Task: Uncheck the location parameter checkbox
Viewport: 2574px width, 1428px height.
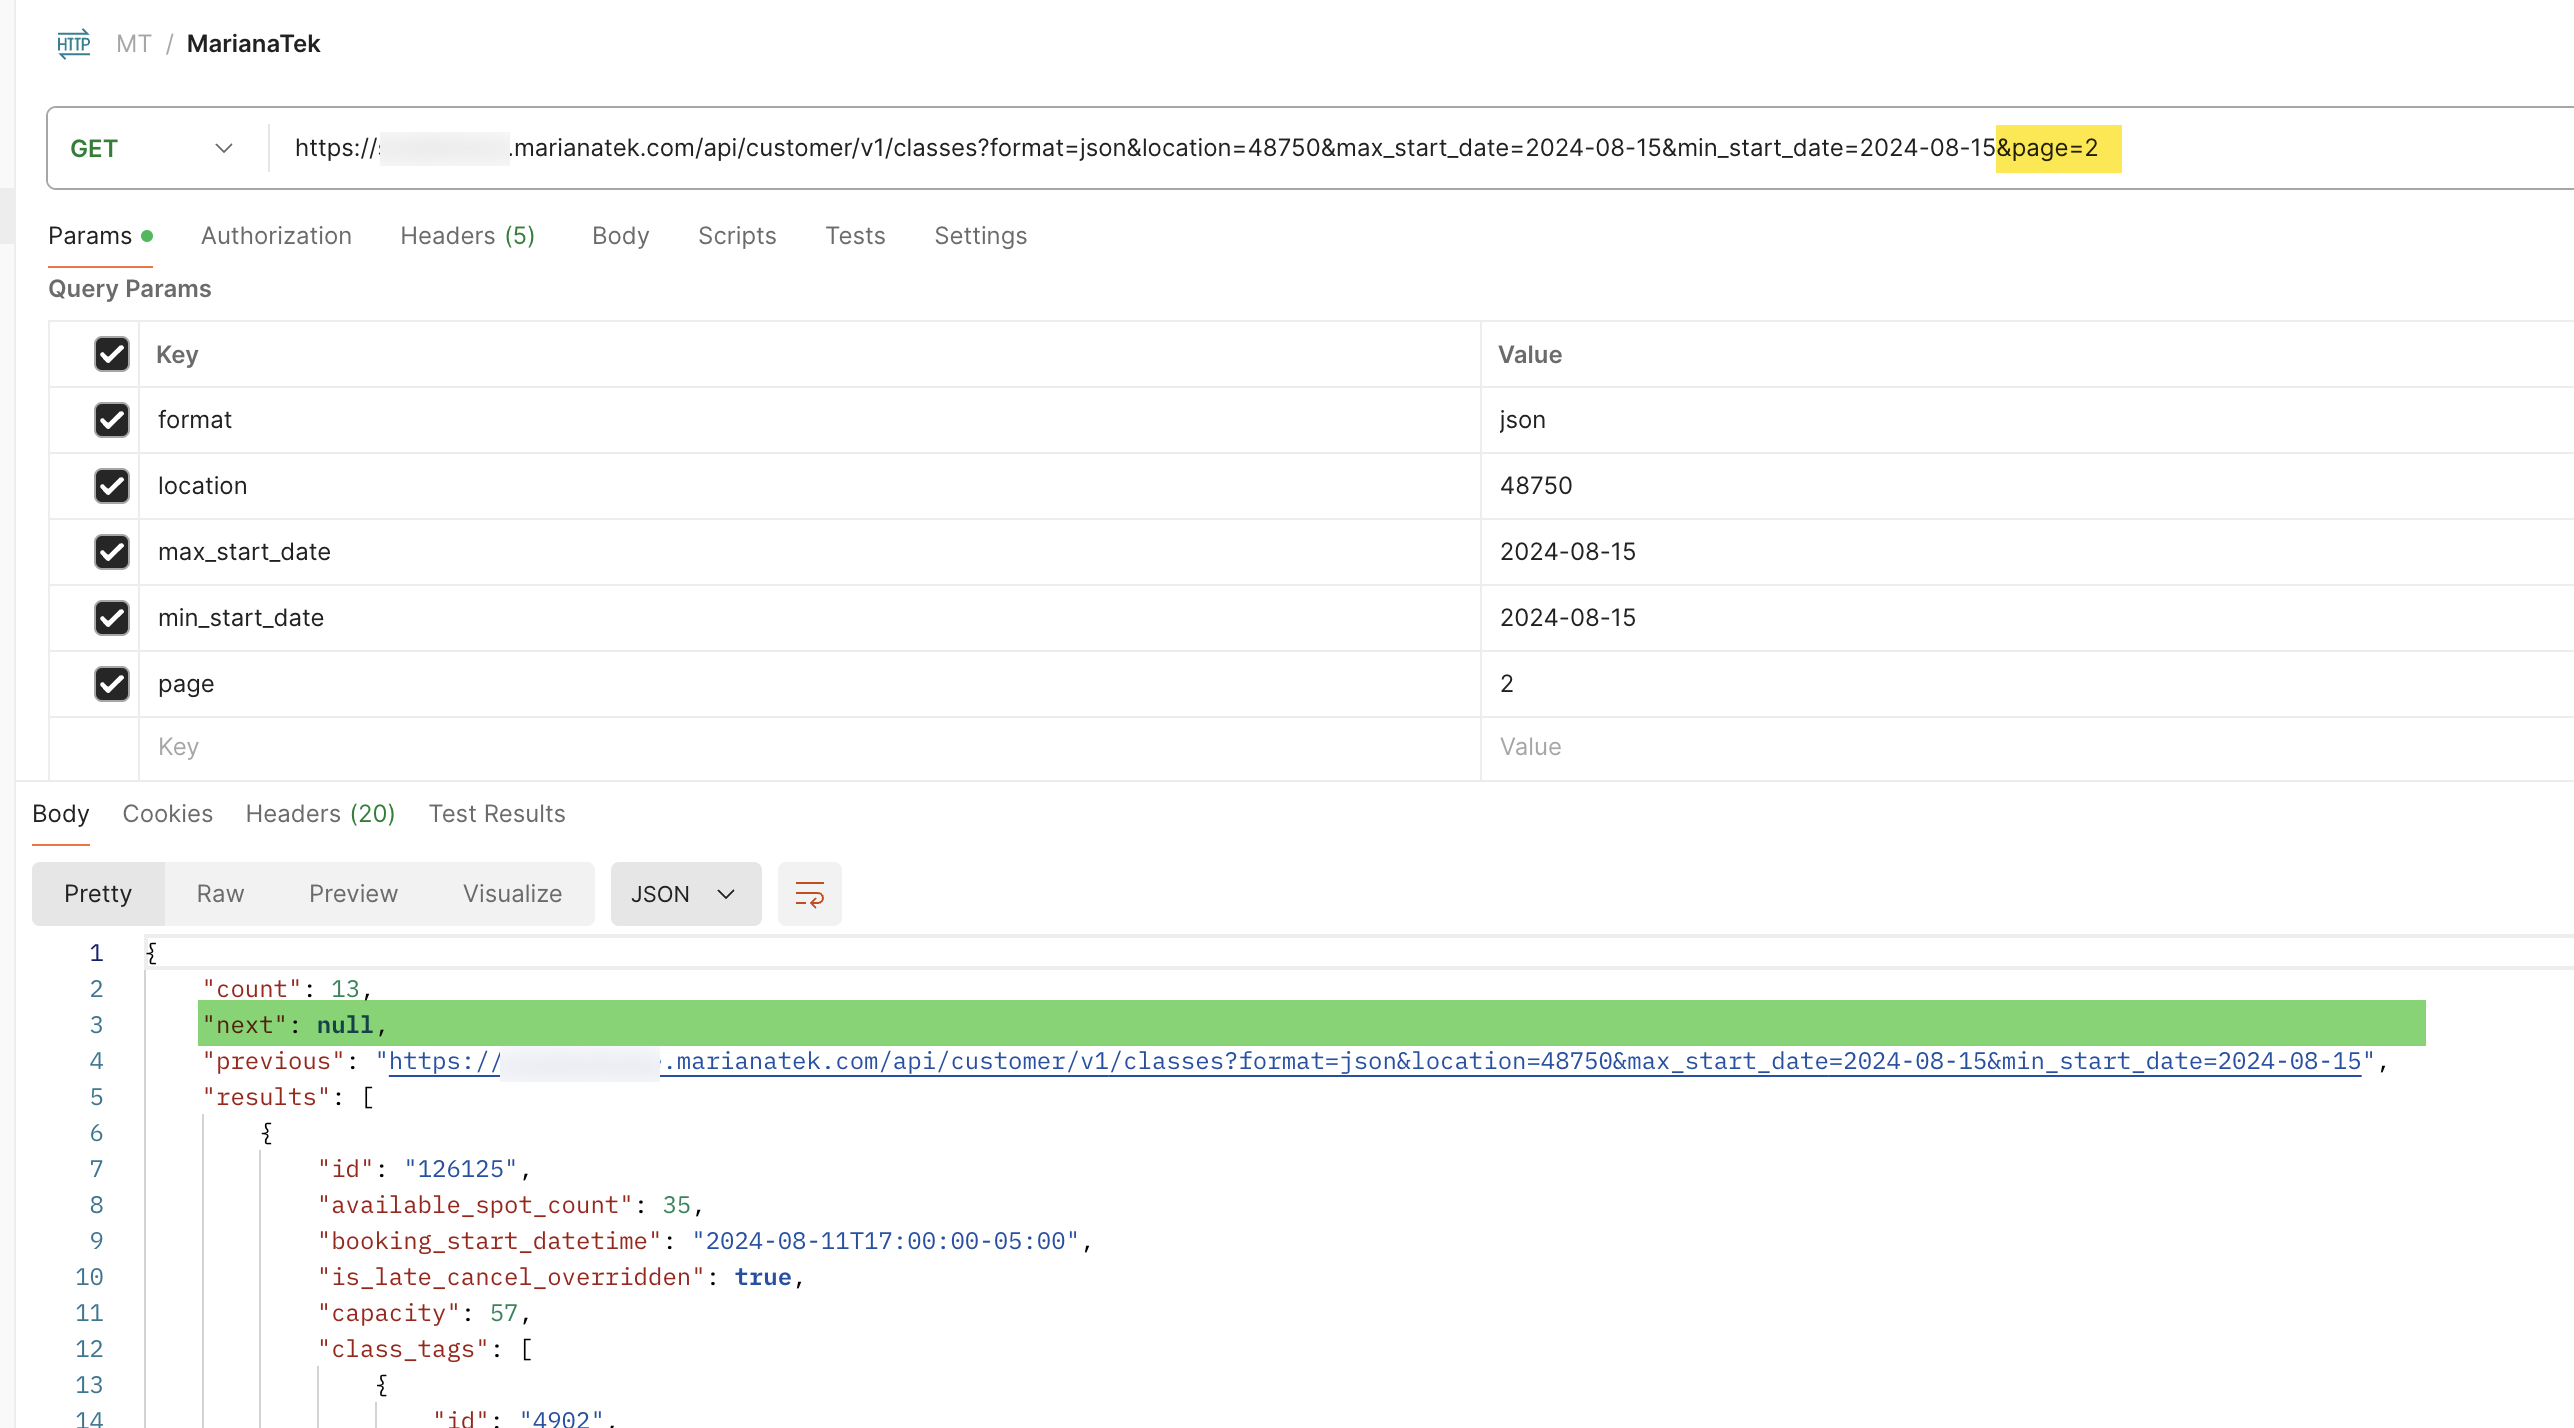Action: pos(112,486)
